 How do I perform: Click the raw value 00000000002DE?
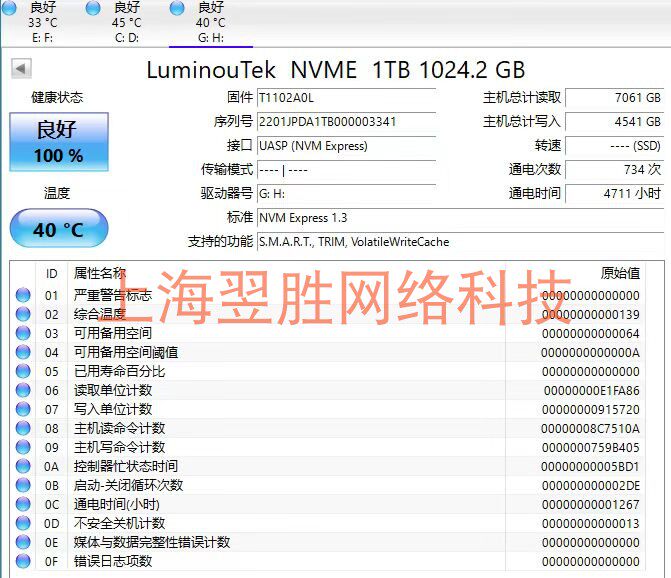pos(591,486)
